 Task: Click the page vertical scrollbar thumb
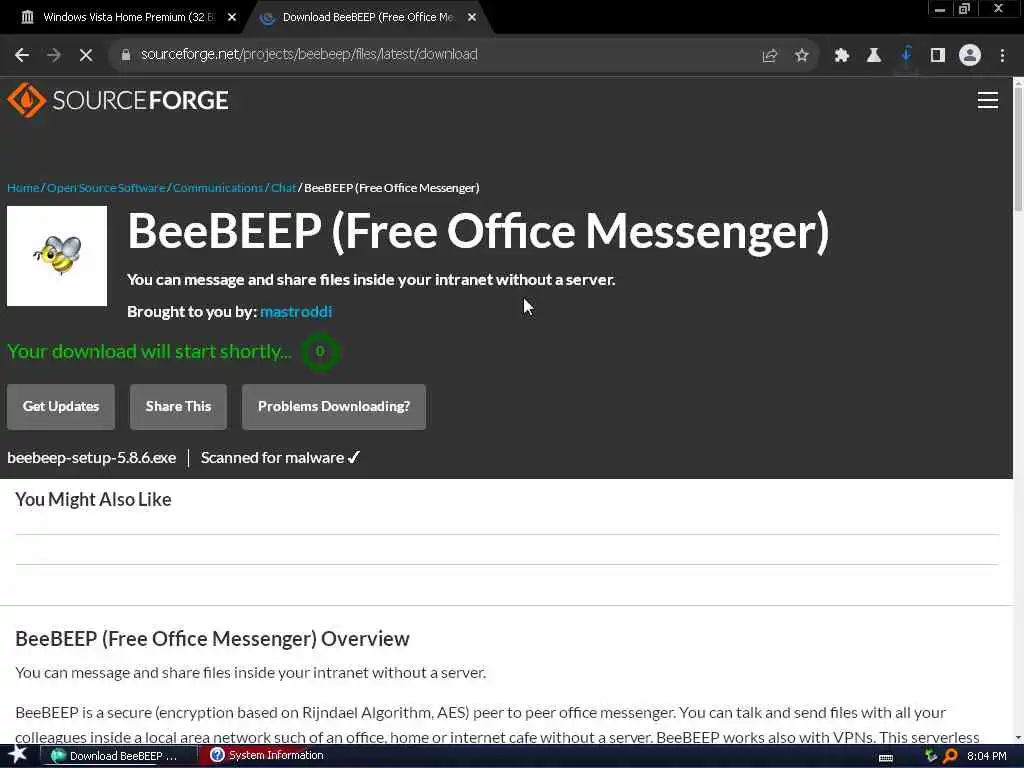(x=1018, y=147)
